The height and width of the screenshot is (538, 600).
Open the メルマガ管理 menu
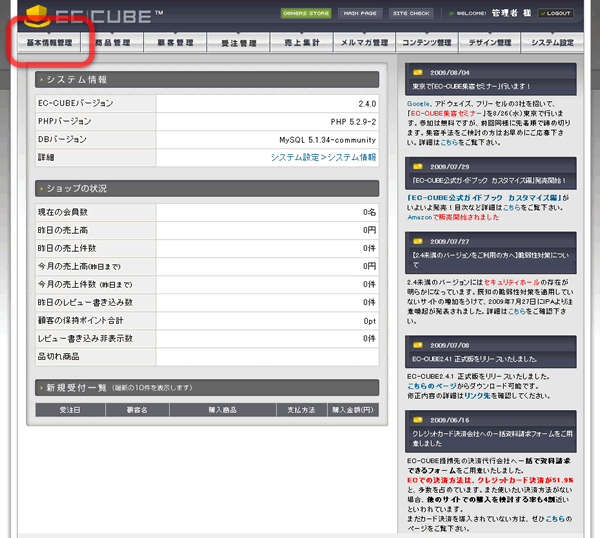(x=364, y=42)
